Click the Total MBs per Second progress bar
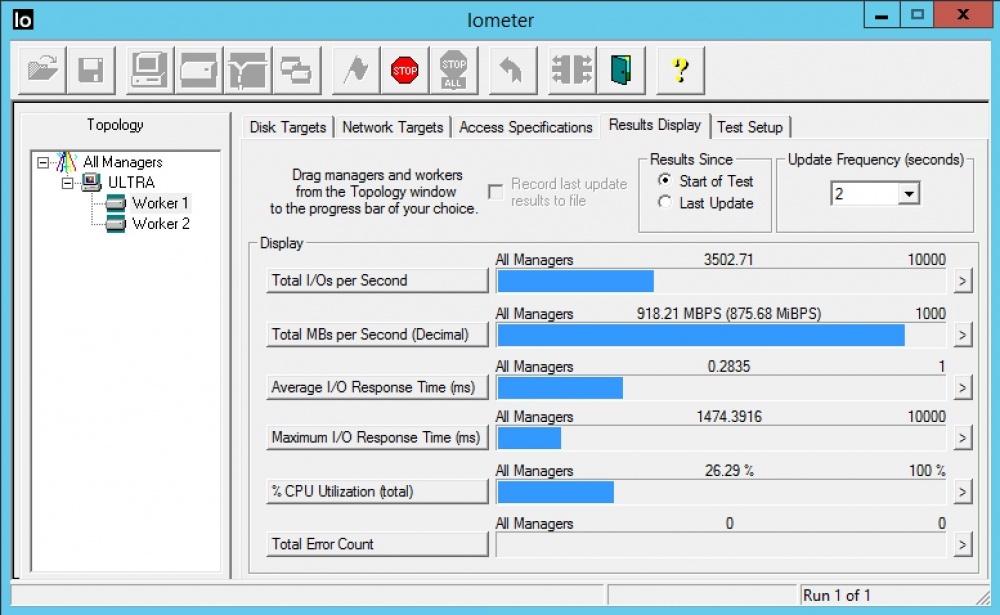The image size is (1000, 615). (721, 335)
